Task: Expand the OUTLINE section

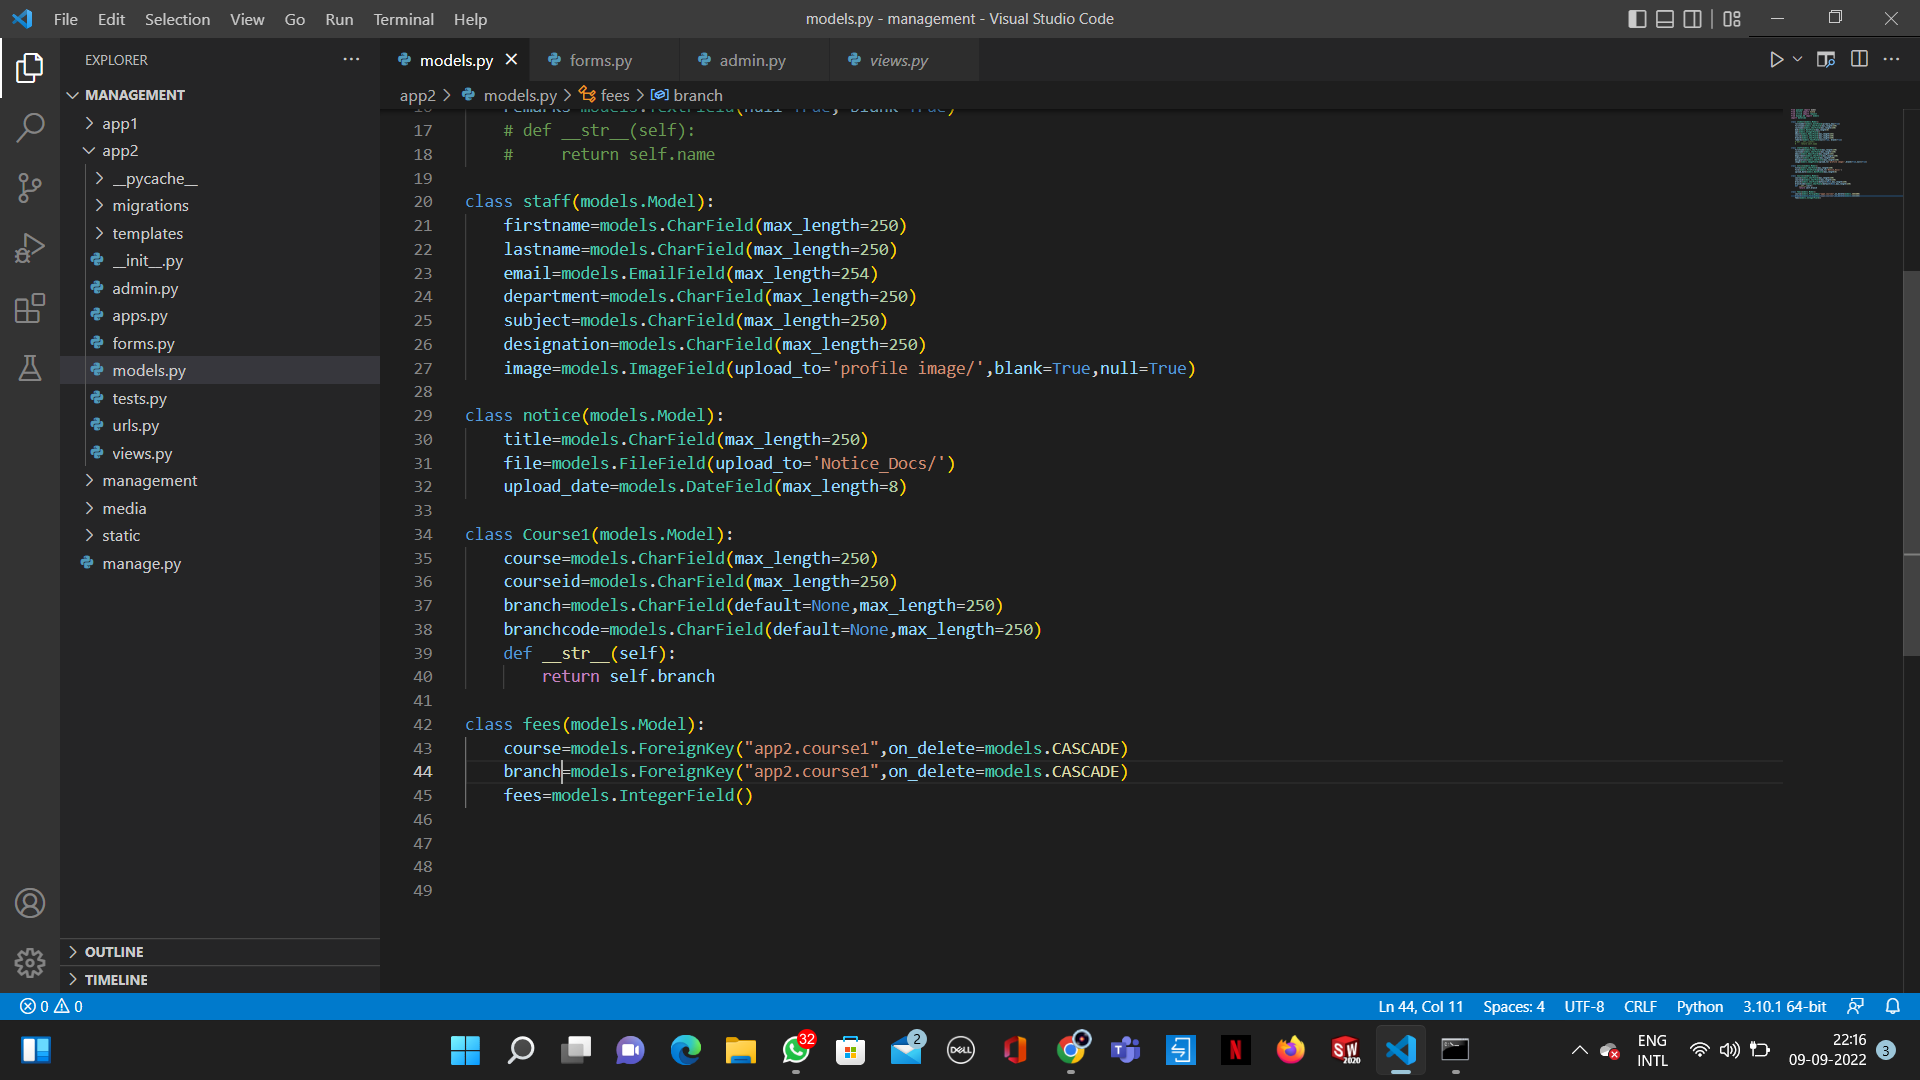Action: tap(220, 952)
